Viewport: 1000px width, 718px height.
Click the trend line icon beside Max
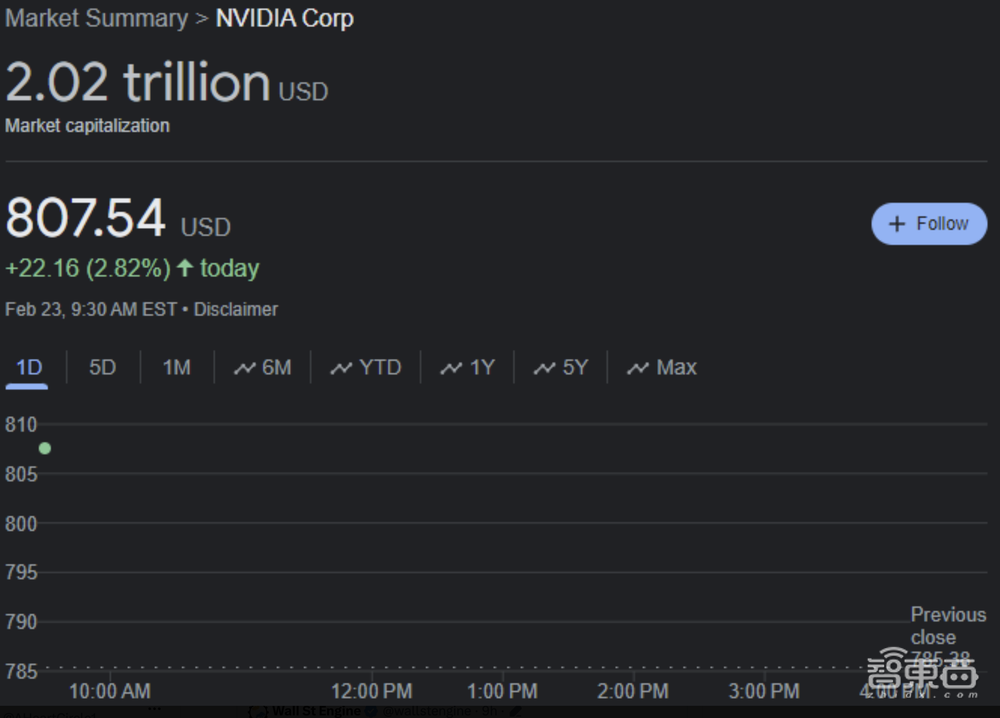click(x=638, y=368)
